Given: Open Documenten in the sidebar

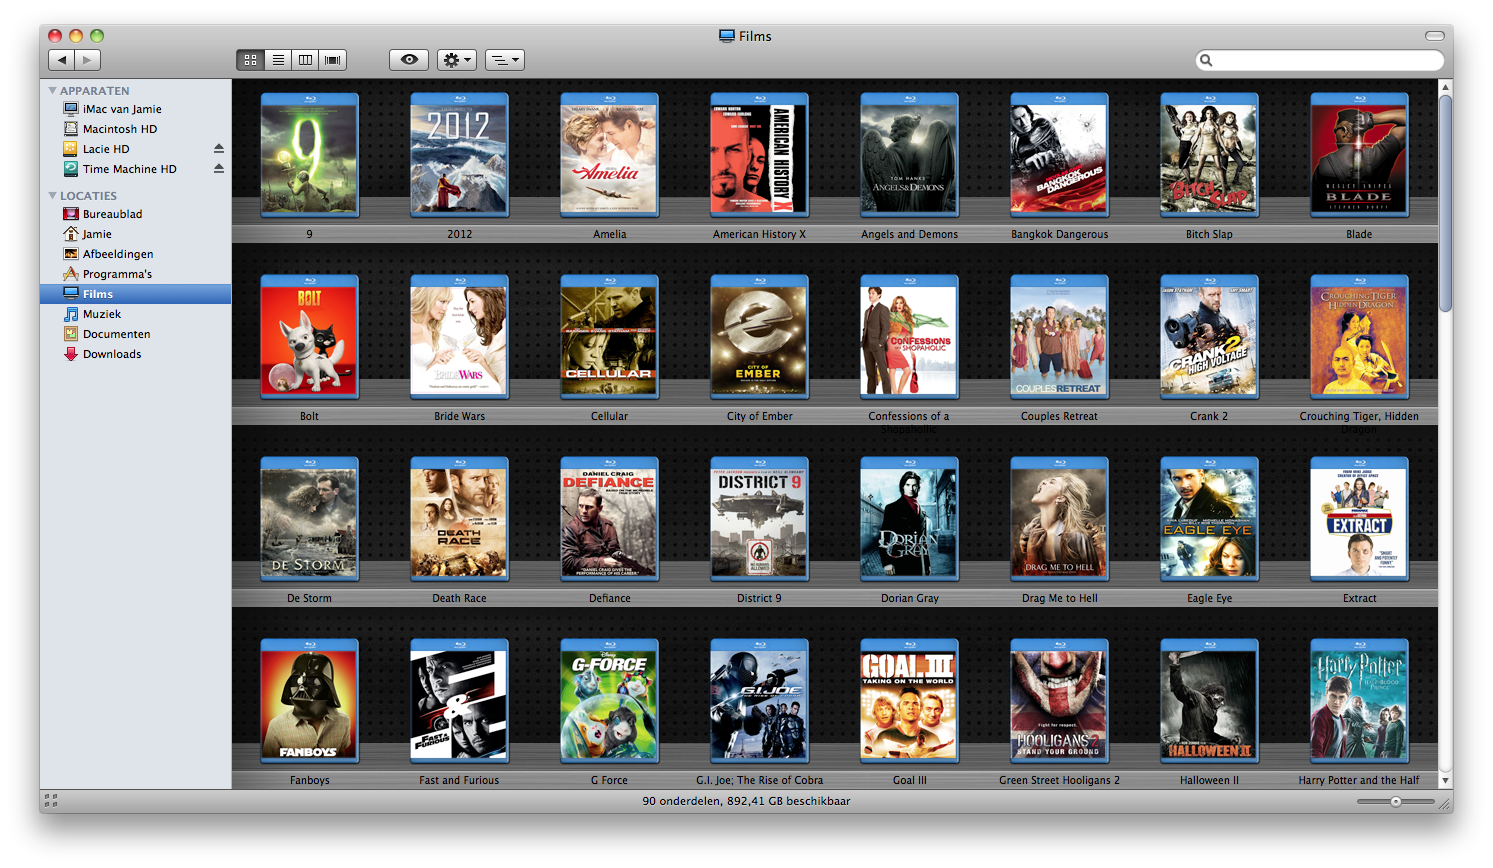Looking at the screenshot, I should [x=135, y=334].
